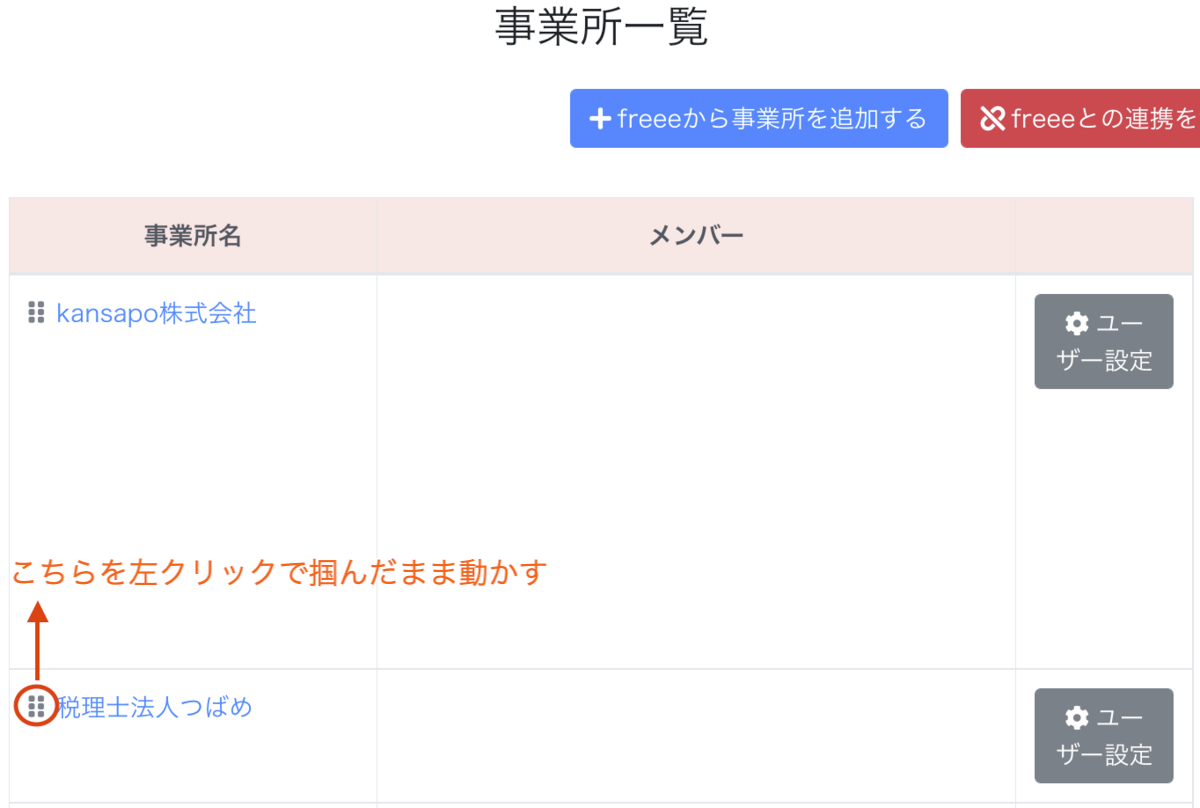Image resolution: width=1200 pixels, height=808 pixels.
Task: Click the drag handle beside kansapo株式会社
Action: pyautogui.click(x=36, y=312)
